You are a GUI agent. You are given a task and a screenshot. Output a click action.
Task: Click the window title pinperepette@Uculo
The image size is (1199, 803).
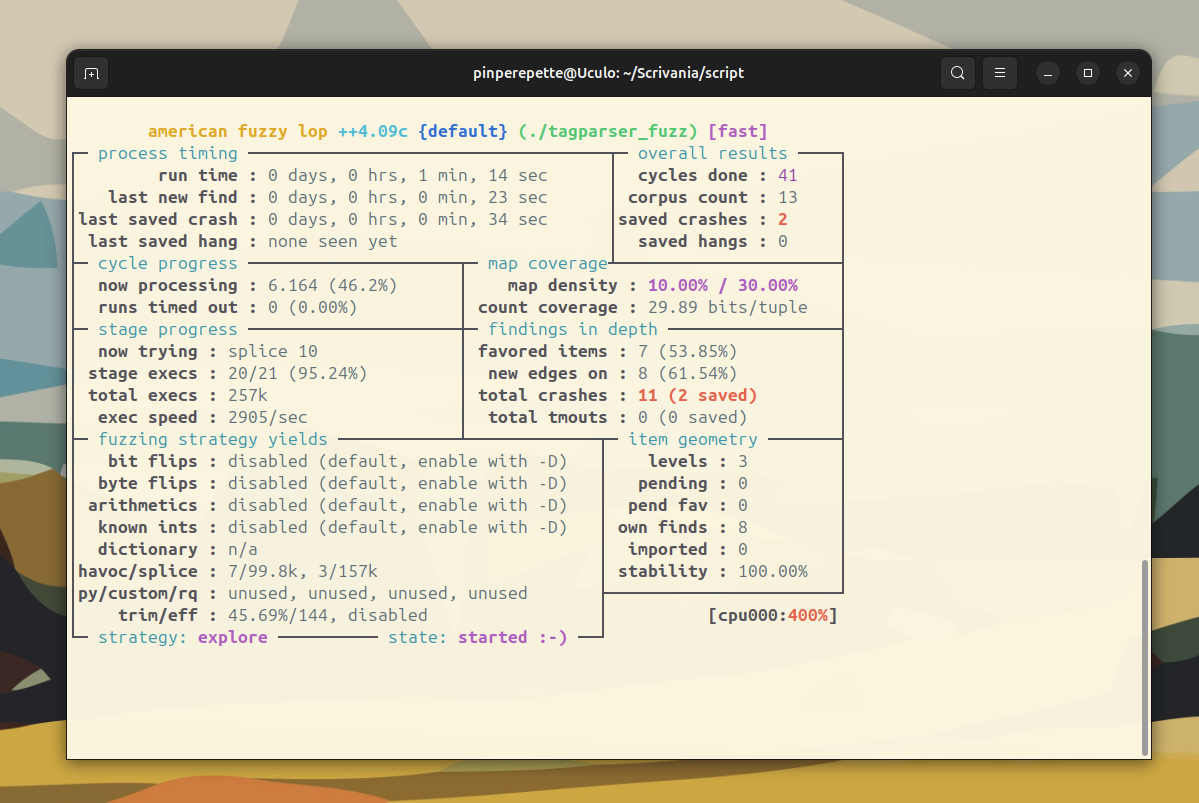coord(608,73)
